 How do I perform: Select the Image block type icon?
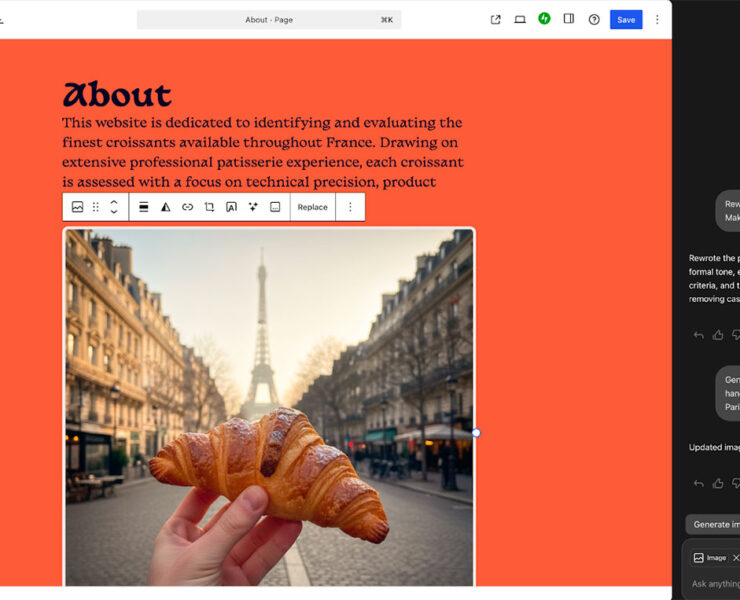77,207
